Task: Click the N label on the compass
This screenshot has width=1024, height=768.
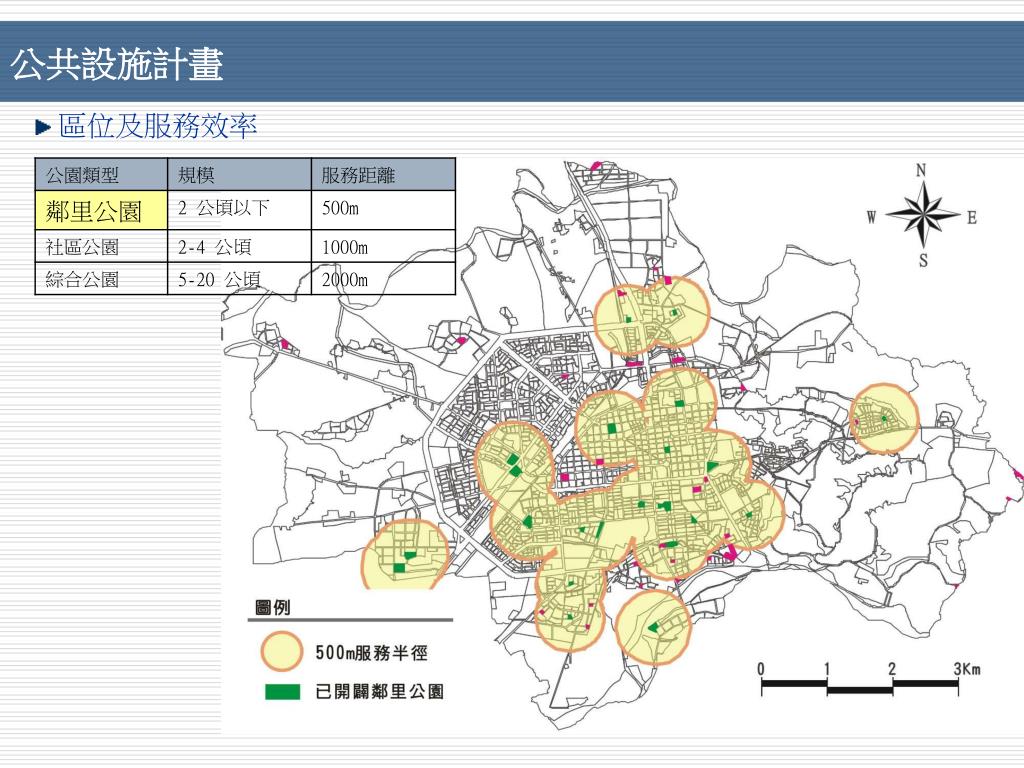Action: [921, 170]
